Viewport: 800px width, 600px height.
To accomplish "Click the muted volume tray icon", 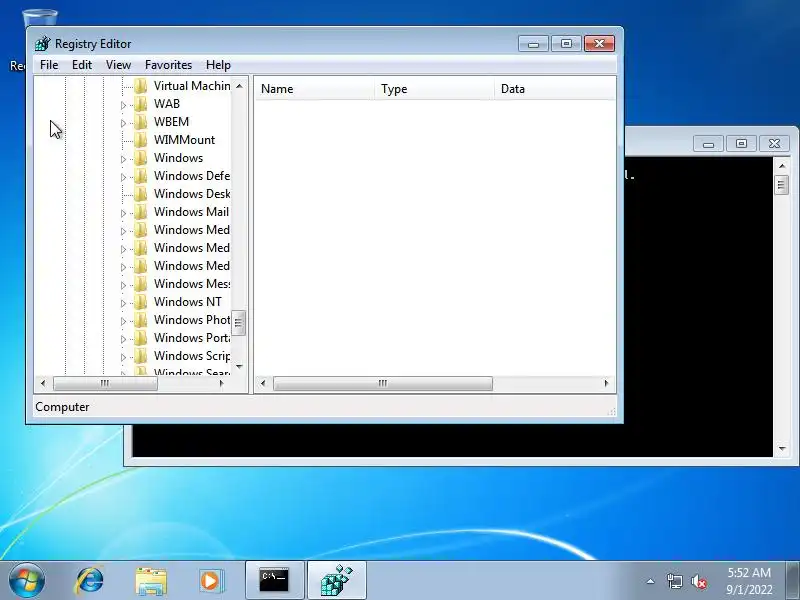I will click(x=698, y=581).
